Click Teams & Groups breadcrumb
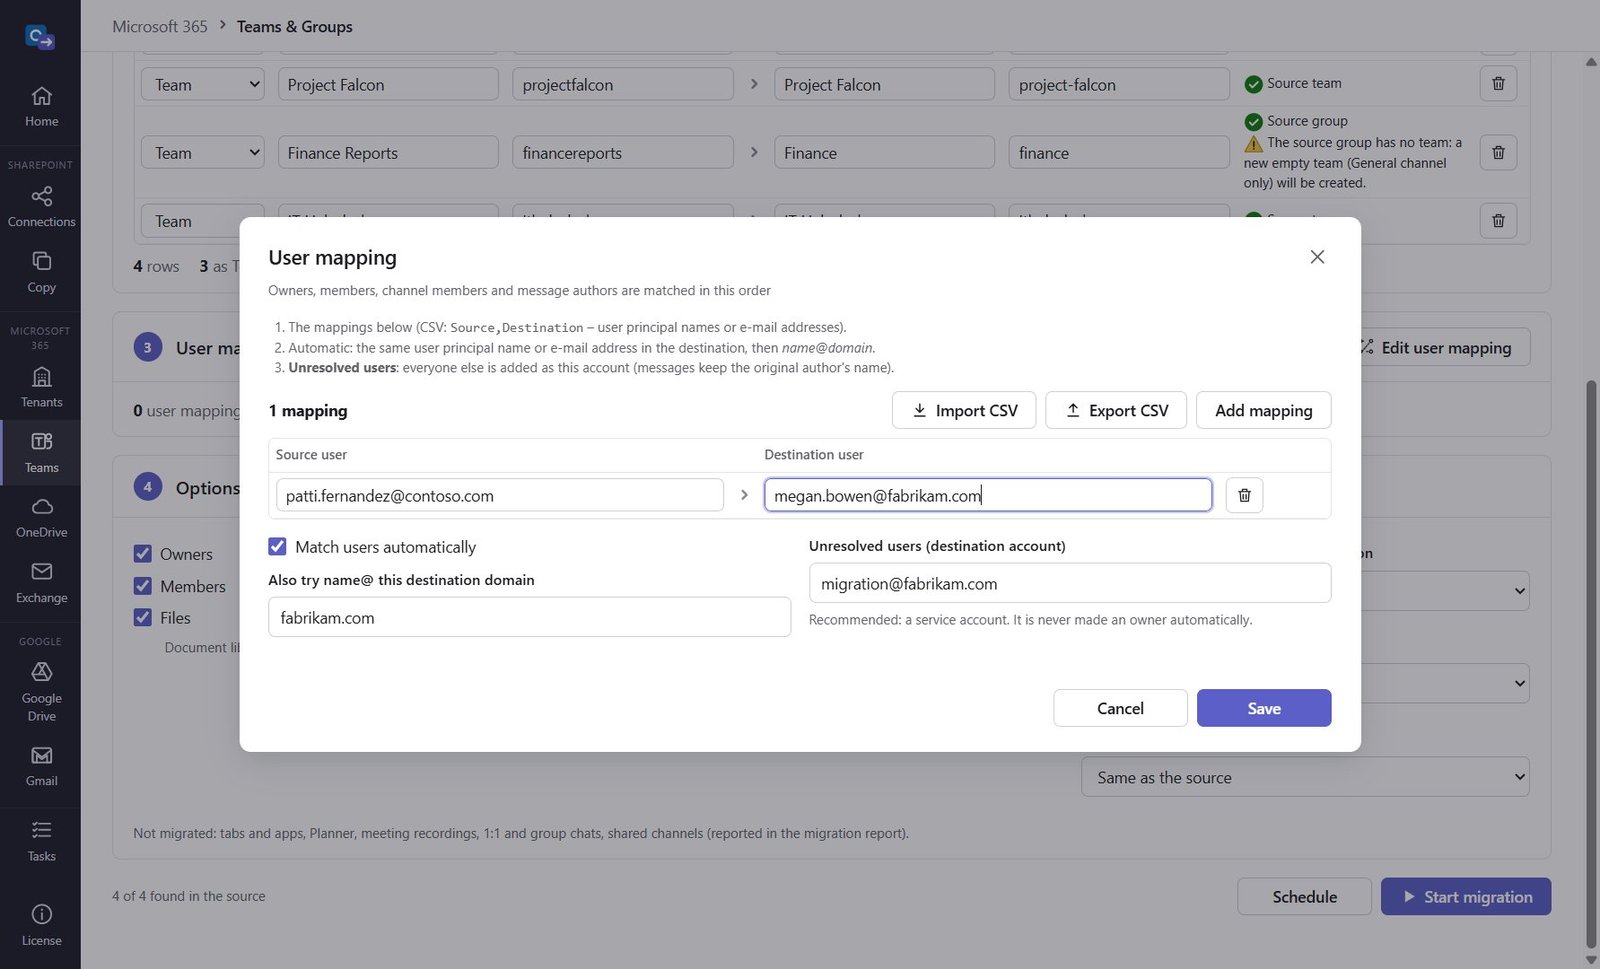Image resolution: width=1600 pixels, height=969 pixels. 295,26
